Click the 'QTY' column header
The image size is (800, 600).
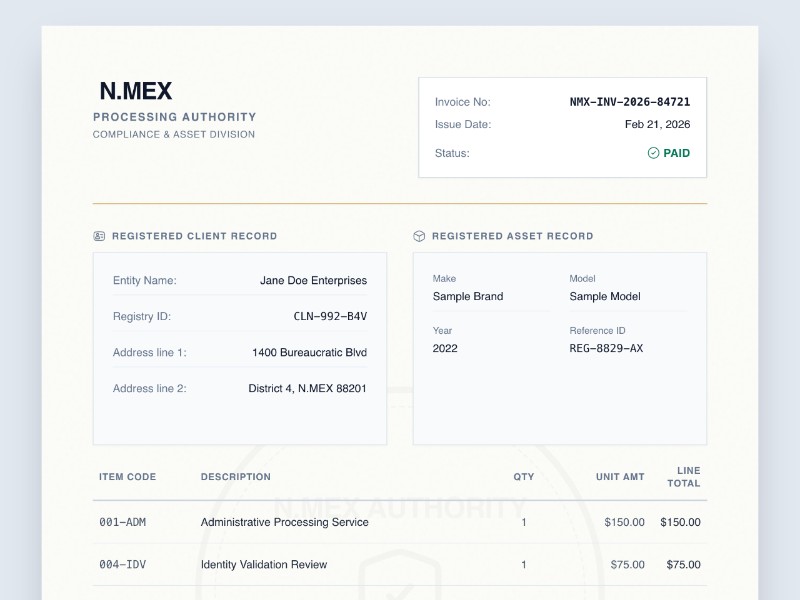point(523,477)
